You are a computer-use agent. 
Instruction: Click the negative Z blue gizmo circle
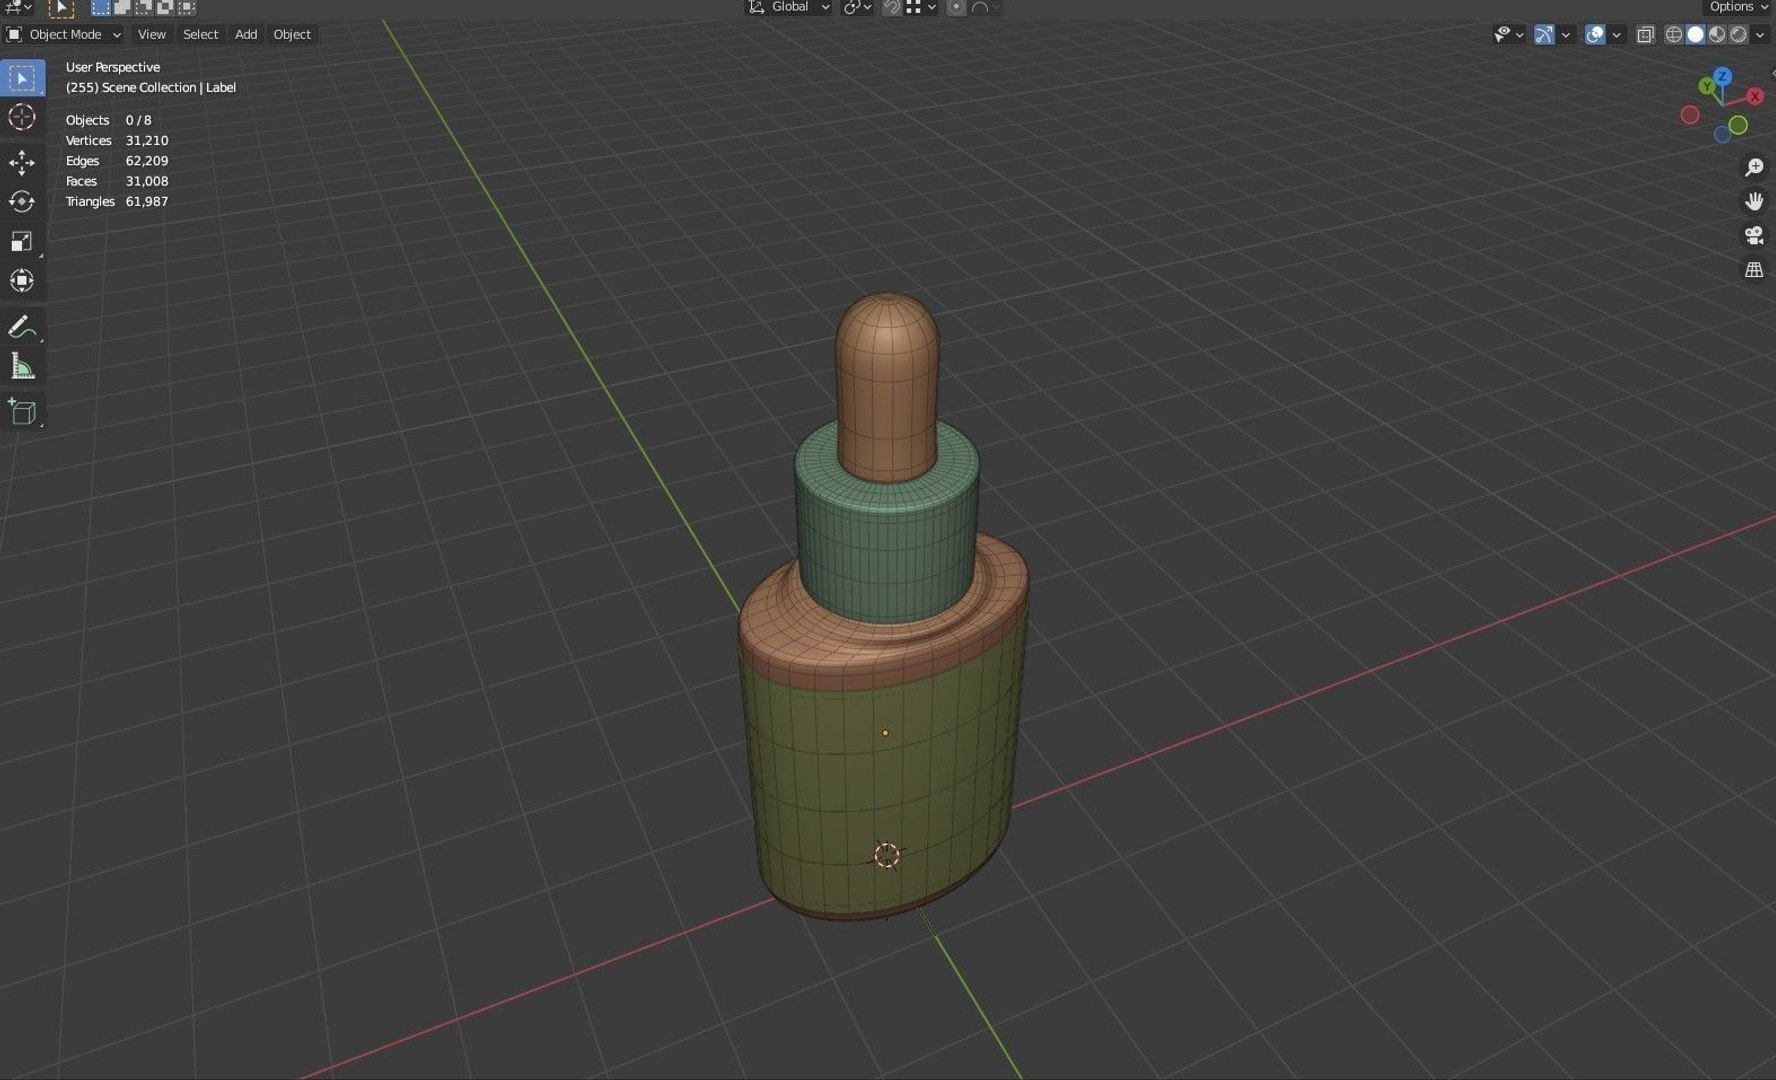pos(1722,135)
